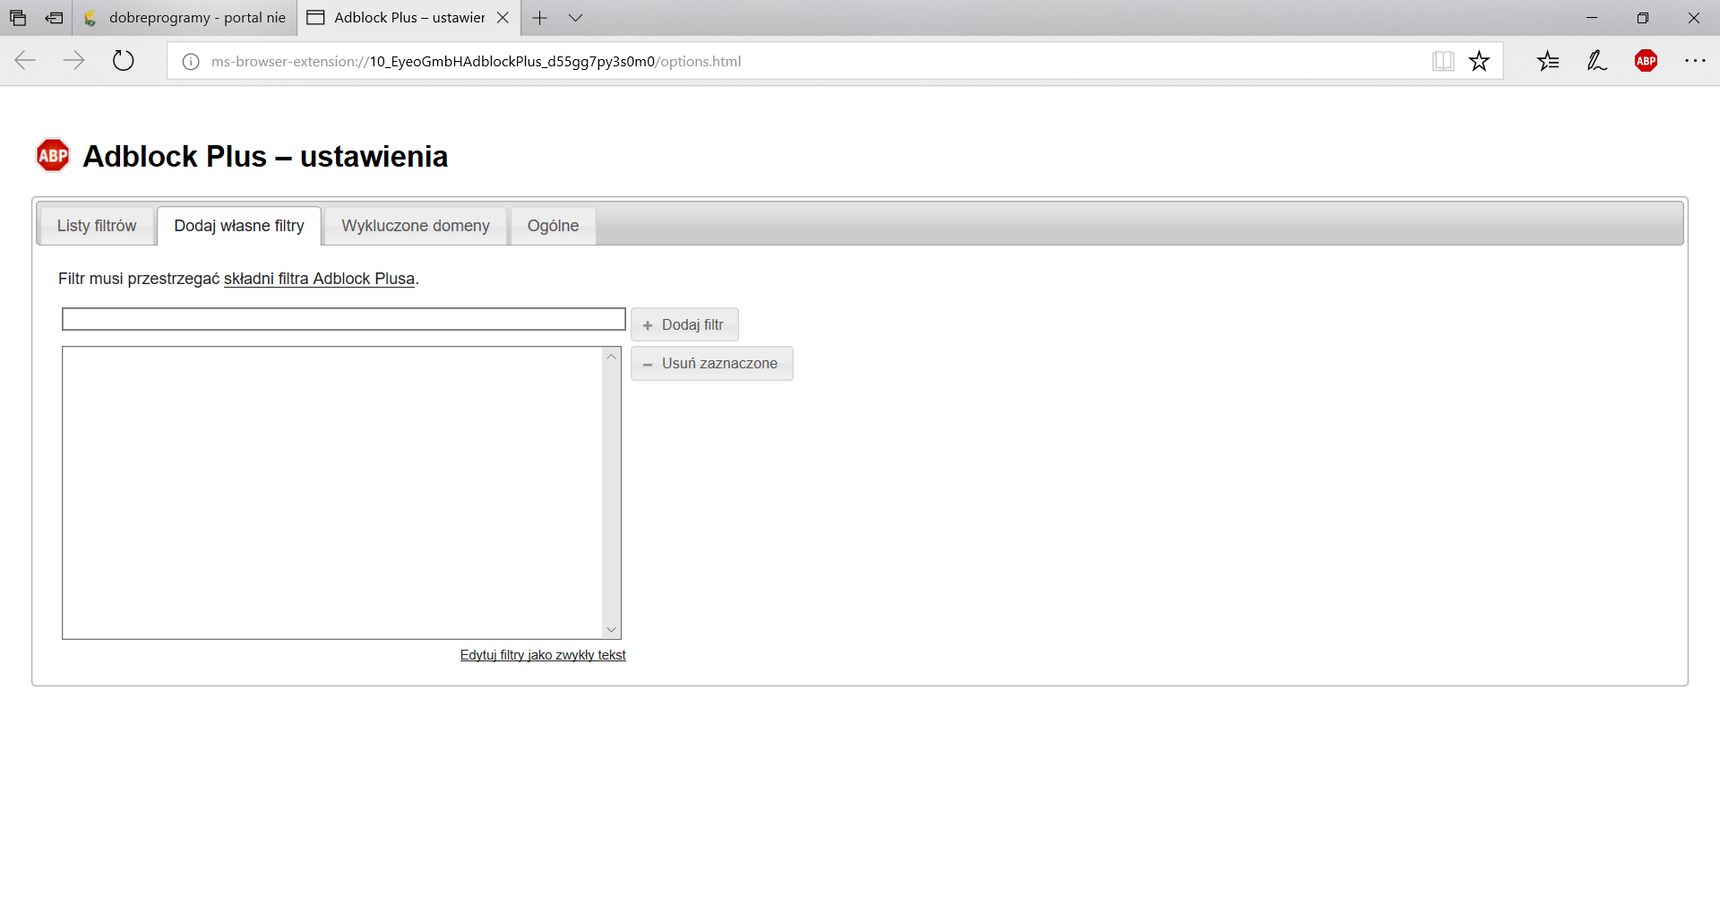Expand tab previews chevron
1720x923 pixels.
click(x=575, y=18)
